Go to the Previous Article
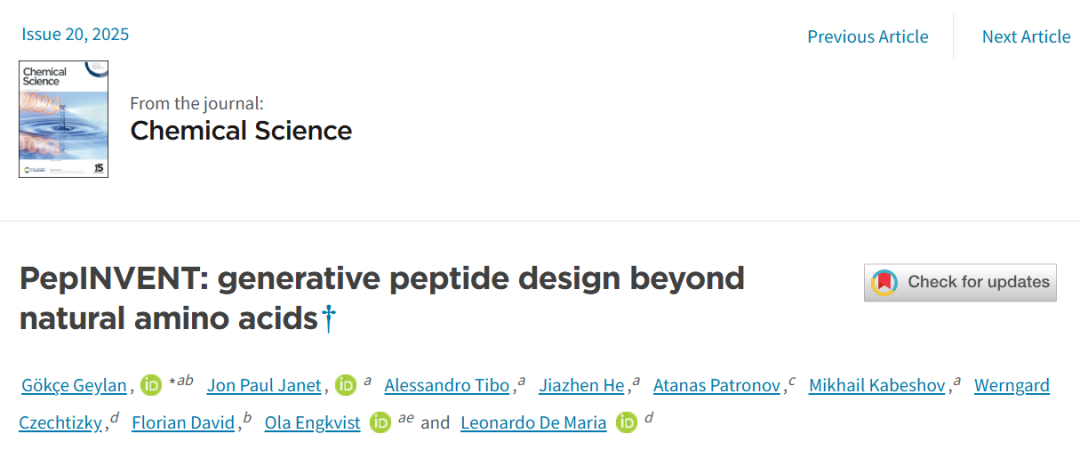 pos(867,37)
